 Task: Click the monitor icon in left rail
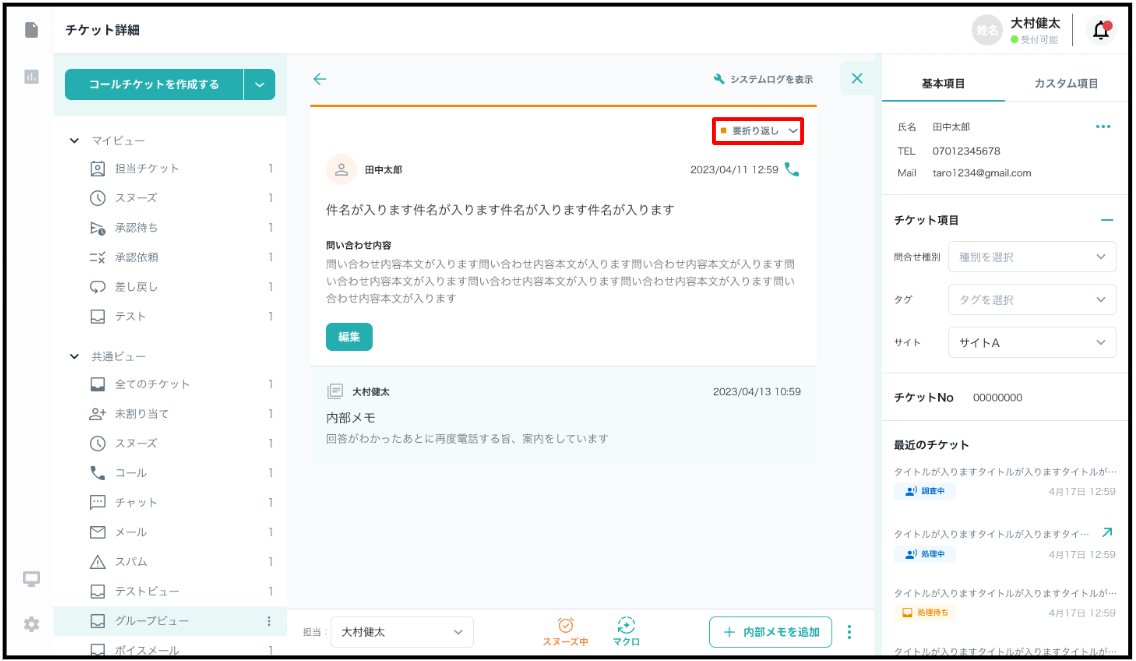coord(31,578)
